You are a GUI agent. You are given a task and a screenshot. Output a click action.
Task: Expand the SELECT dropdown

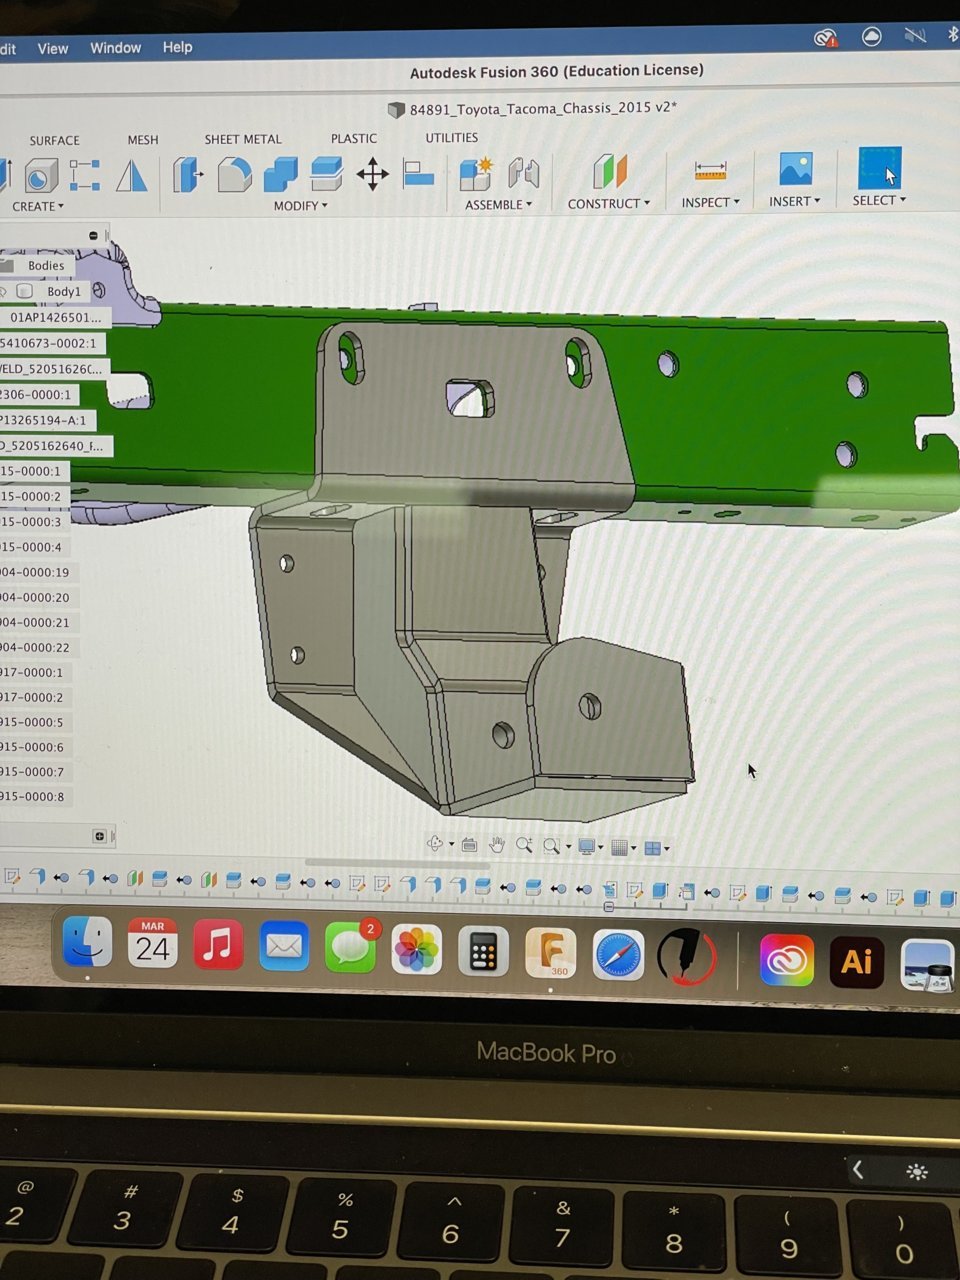pos(880,200)
